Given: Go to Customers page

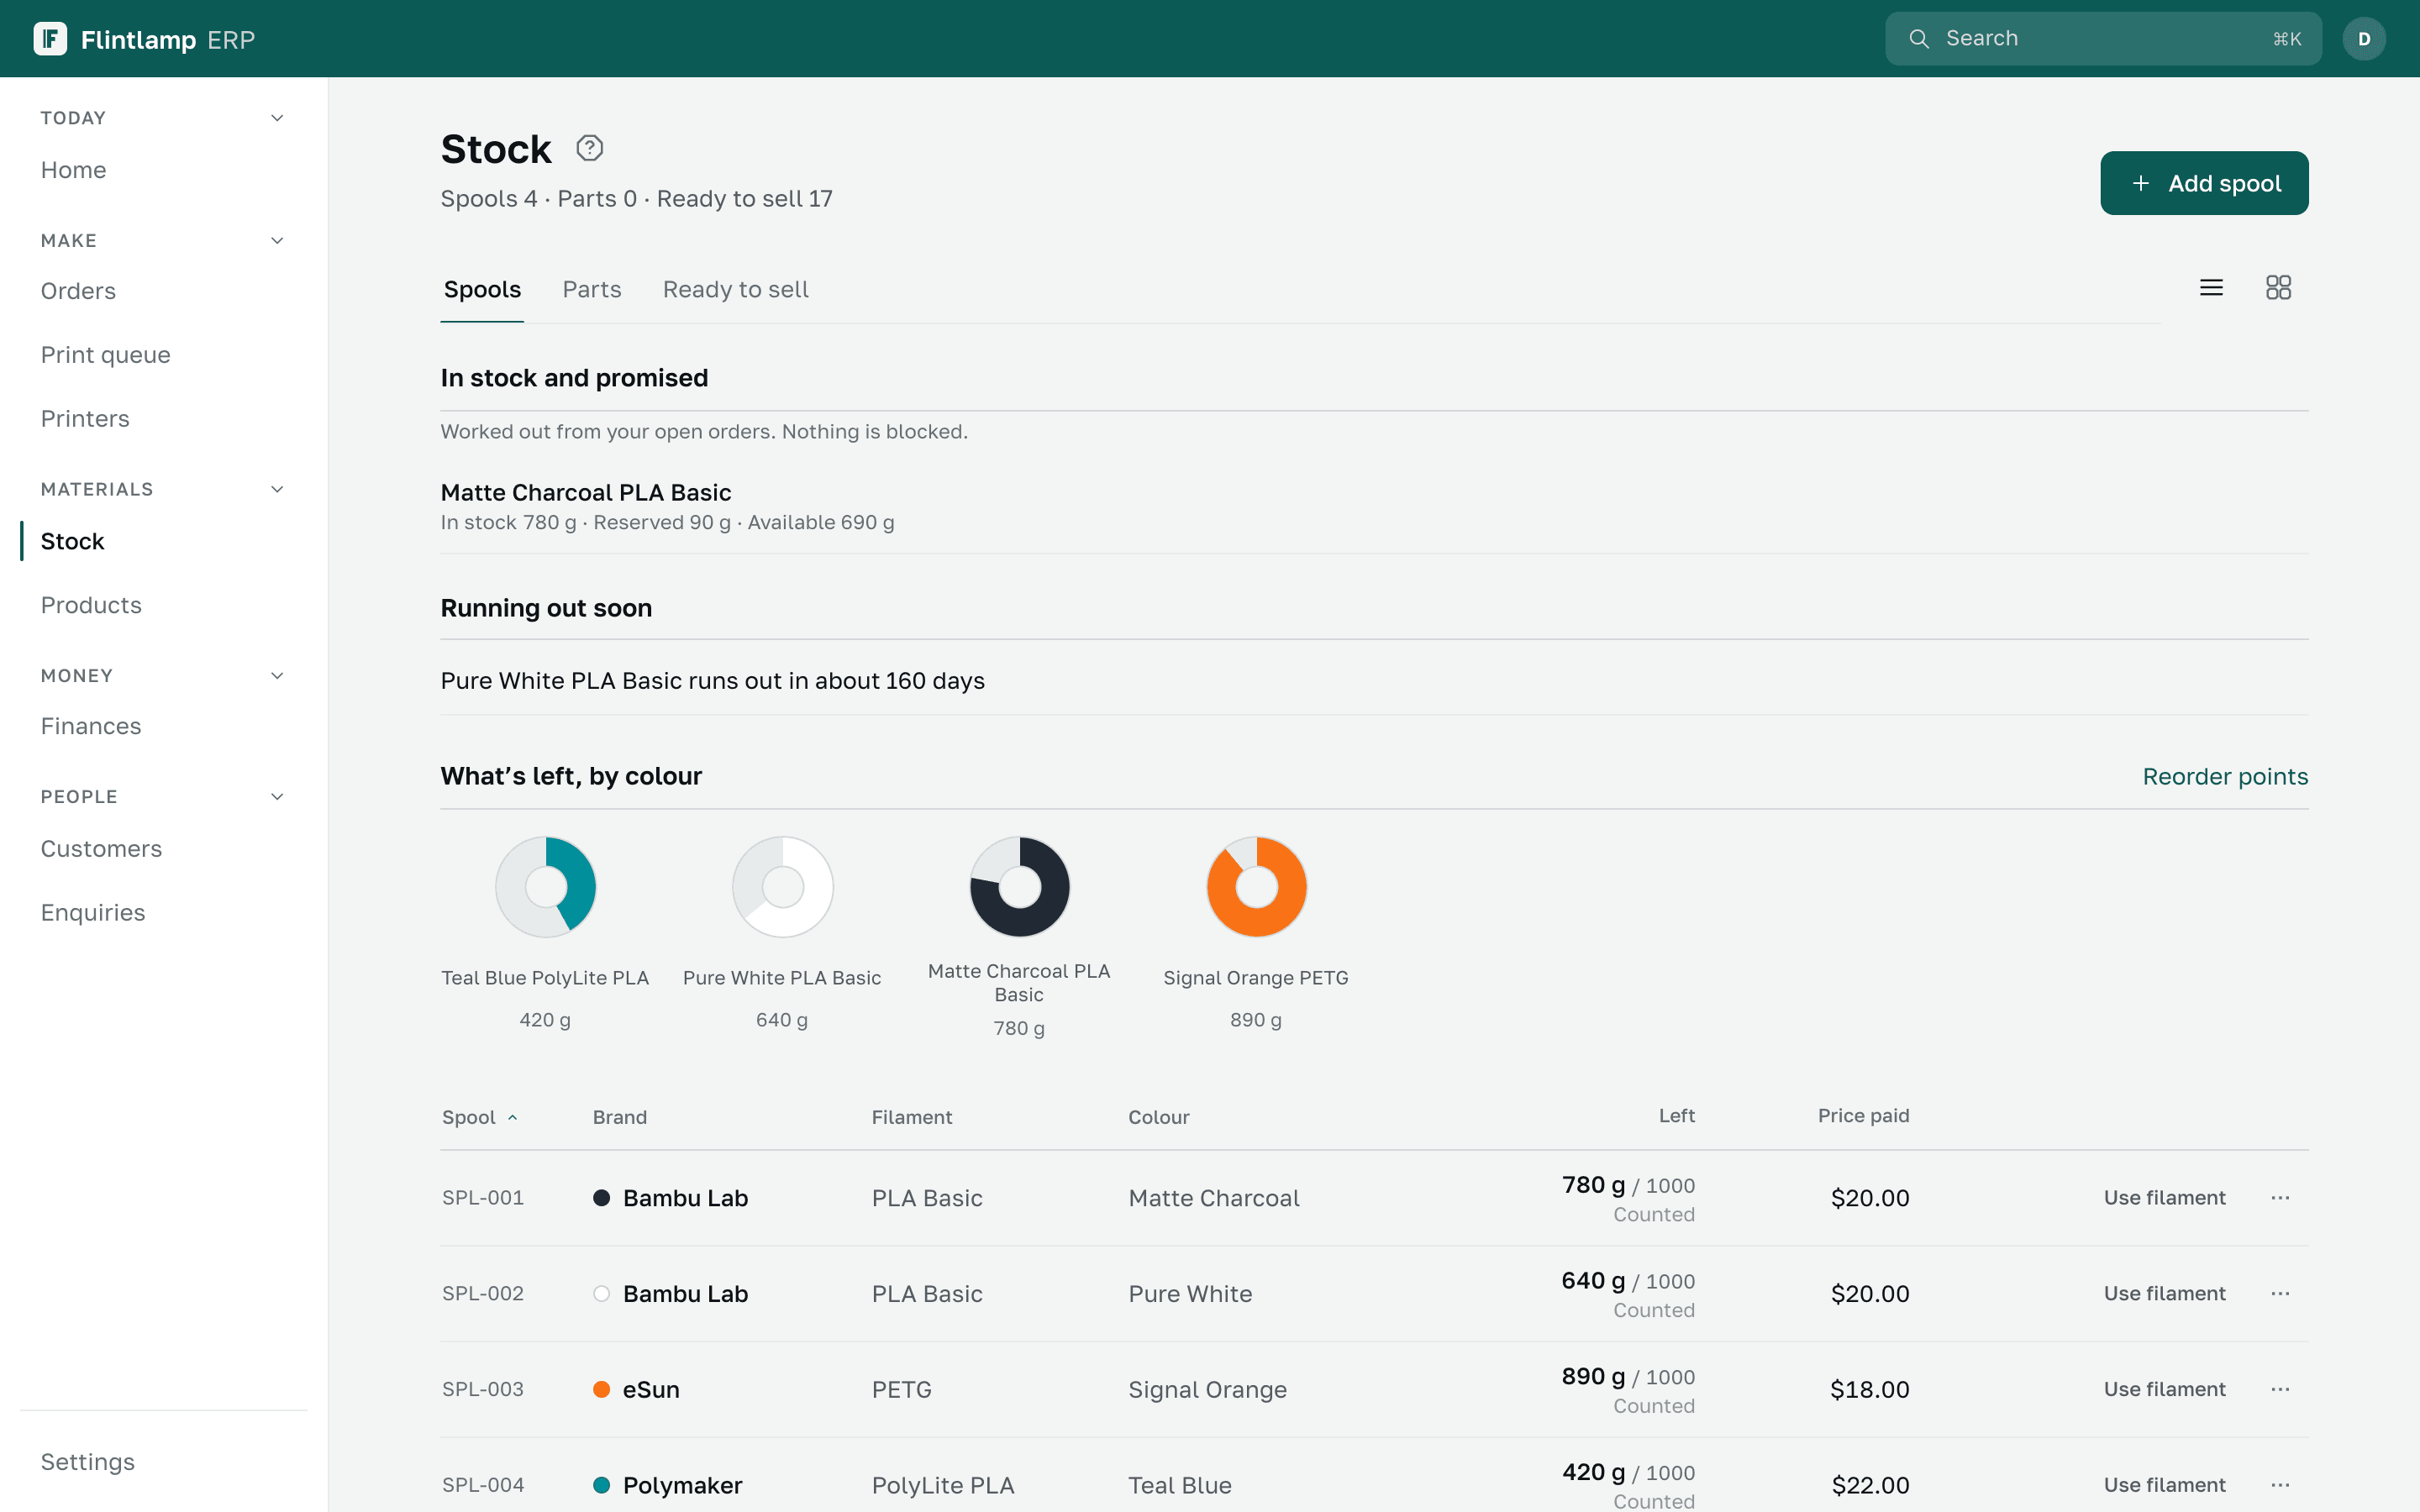Looking at the screenshot, I should (x=101, y=849).
